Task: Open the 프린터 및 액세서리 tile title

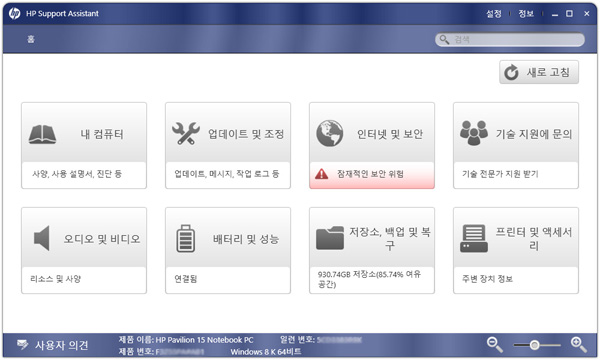Action: pyautogui.click(x=534, y=238)
